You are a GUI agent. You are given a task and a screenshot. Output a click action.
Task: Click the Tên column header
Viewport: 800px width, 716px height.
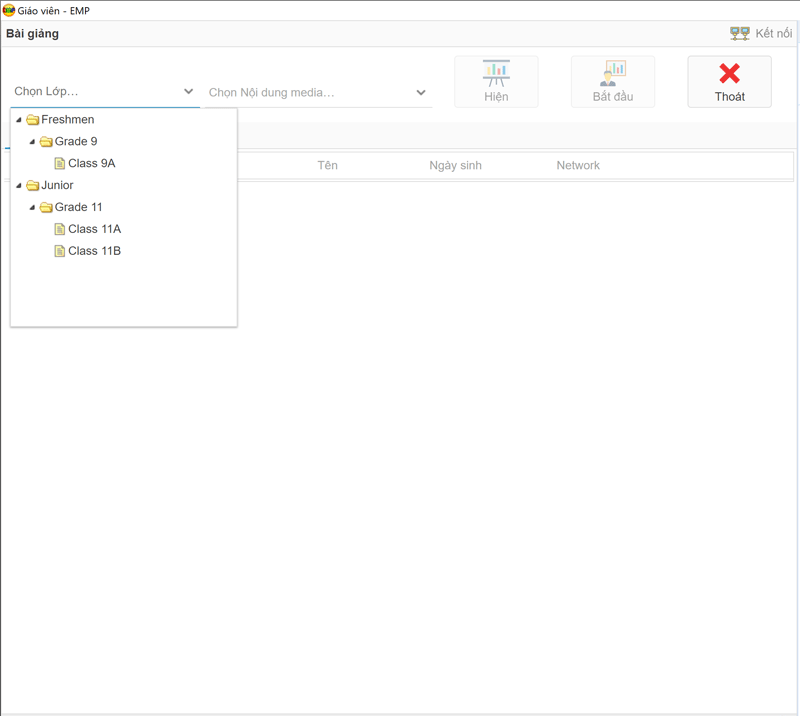click(328, 165)
